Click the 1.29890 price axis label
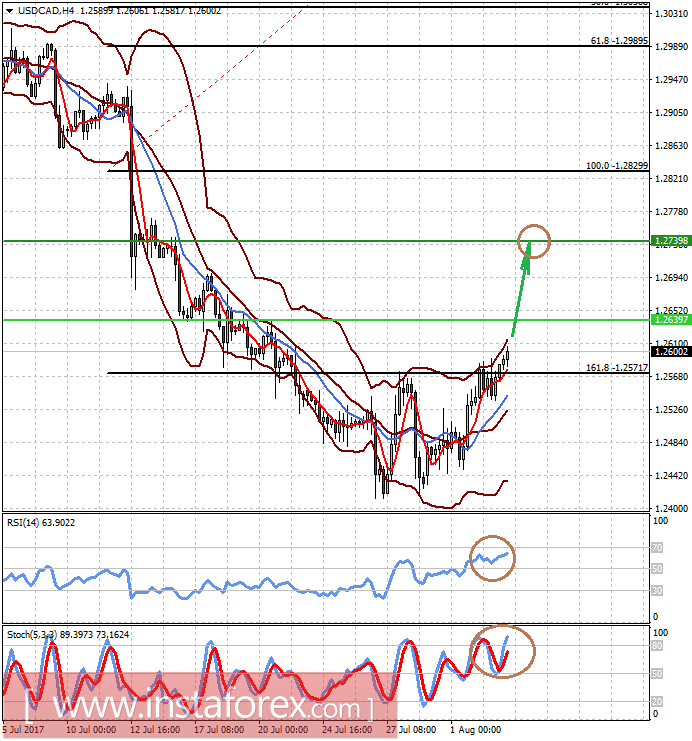This screenshot has height=741, width=692. (671, 47)
